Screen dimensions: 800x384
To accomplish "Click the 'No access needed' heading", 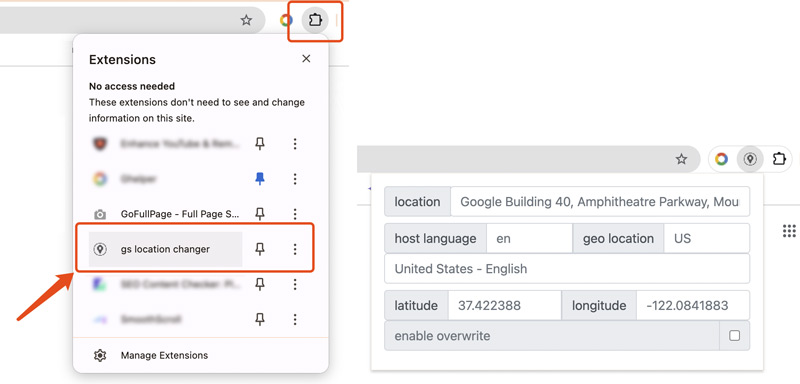I will pos(132,86).
